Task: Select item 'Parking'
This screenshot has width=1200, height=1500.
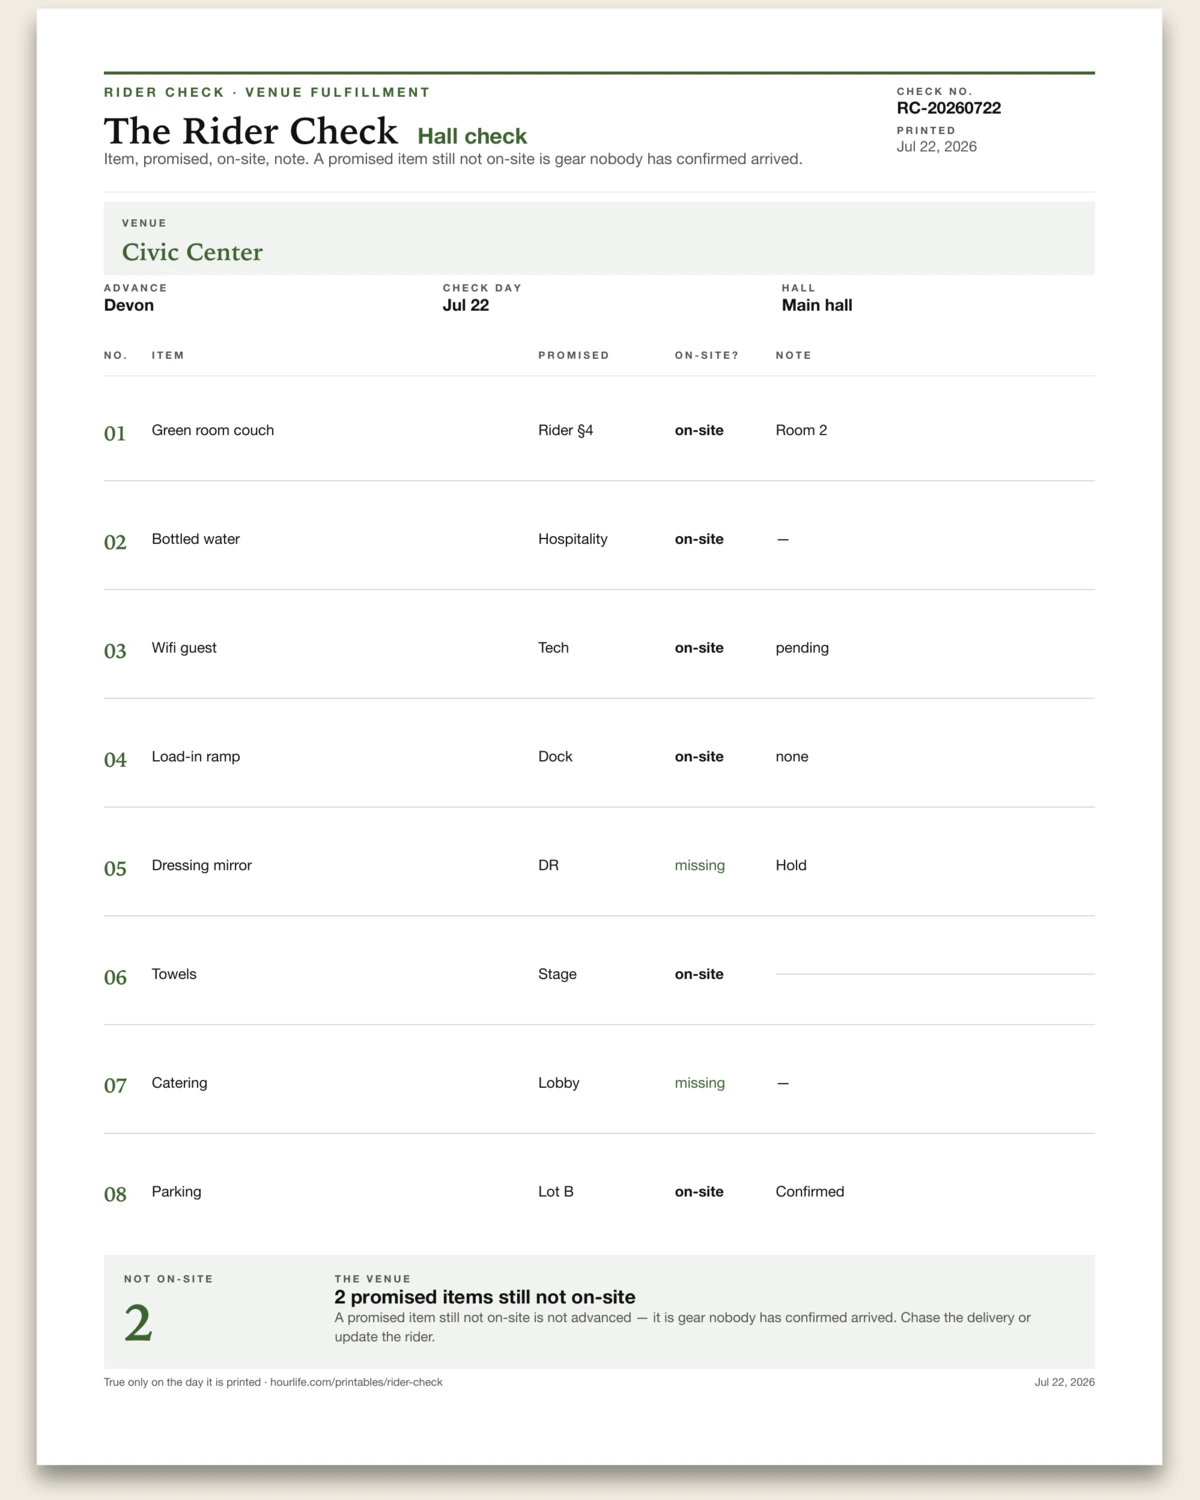Action: (176, 1192)
